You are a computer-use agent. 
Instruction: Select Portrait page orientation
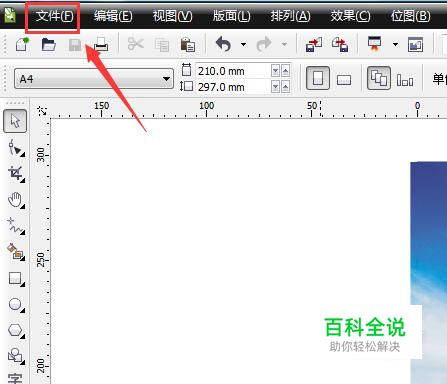click(318, 78)
